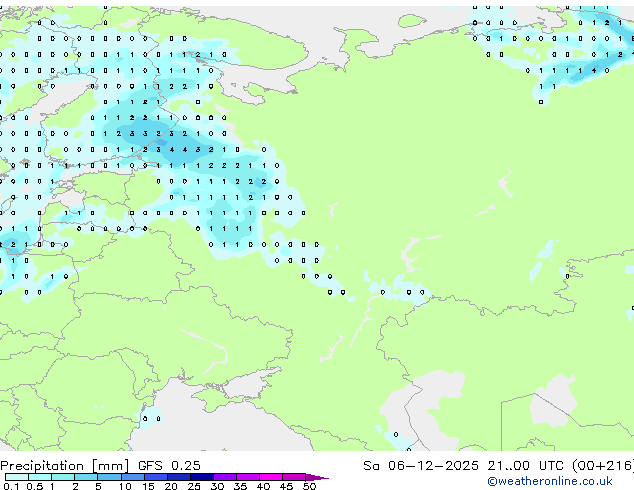Pick the 10–15 mm legend color swatch

click(133, 477)
